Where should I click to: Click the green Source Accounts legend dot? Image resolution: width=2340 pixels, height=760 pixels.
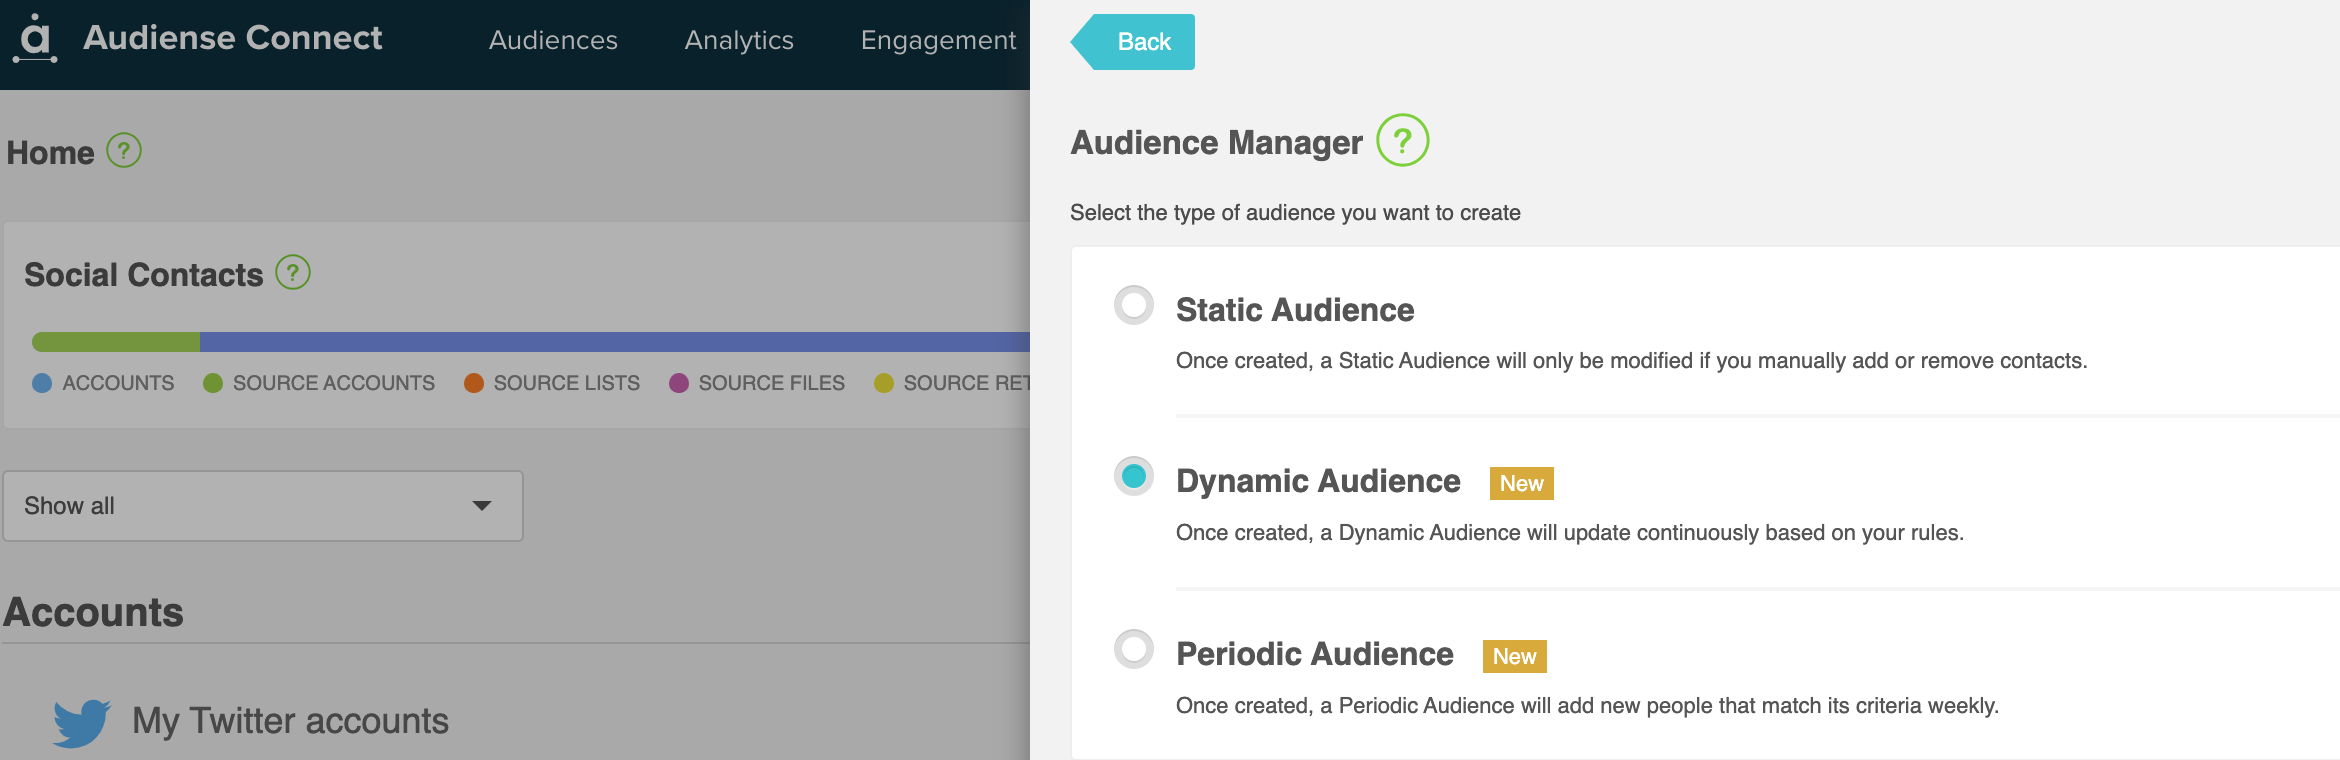pos(213,383)
